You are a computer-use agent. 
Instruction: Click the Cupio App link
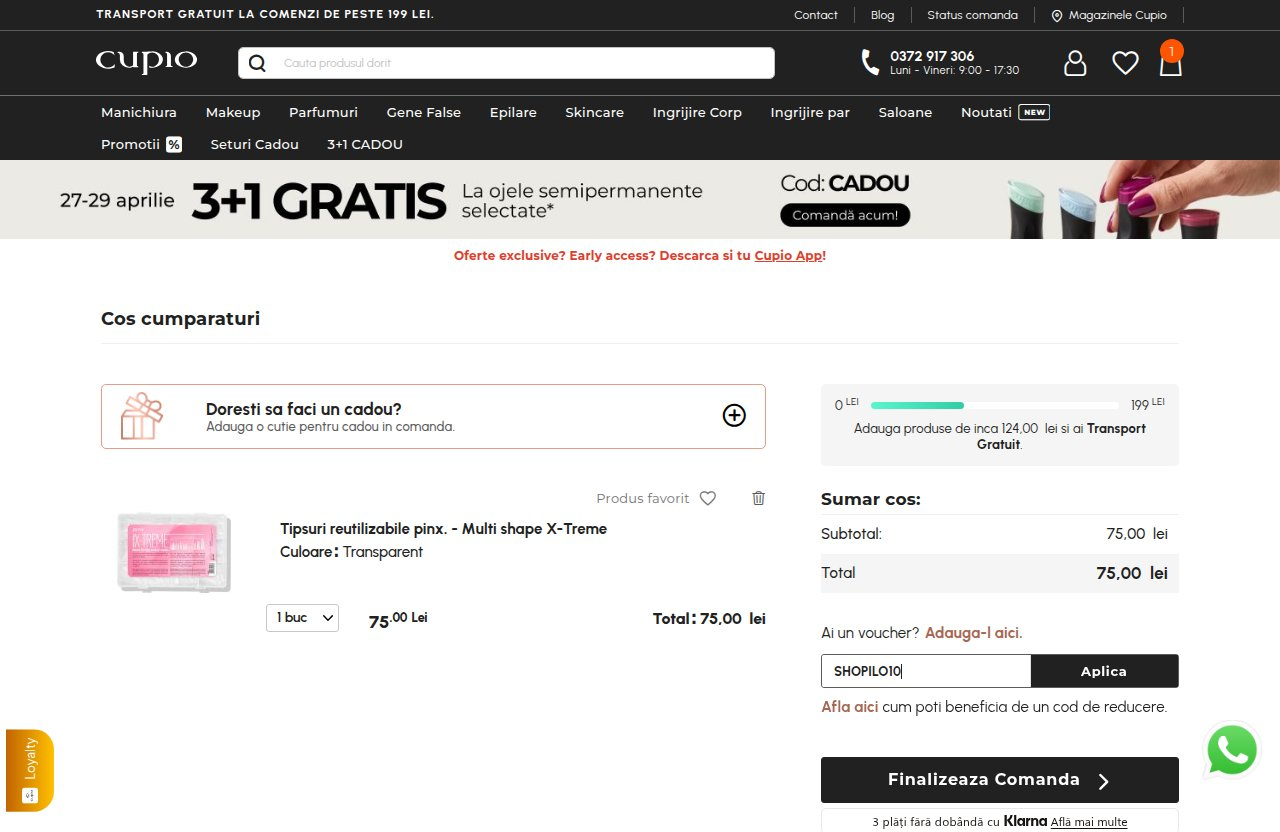(788, 256)
